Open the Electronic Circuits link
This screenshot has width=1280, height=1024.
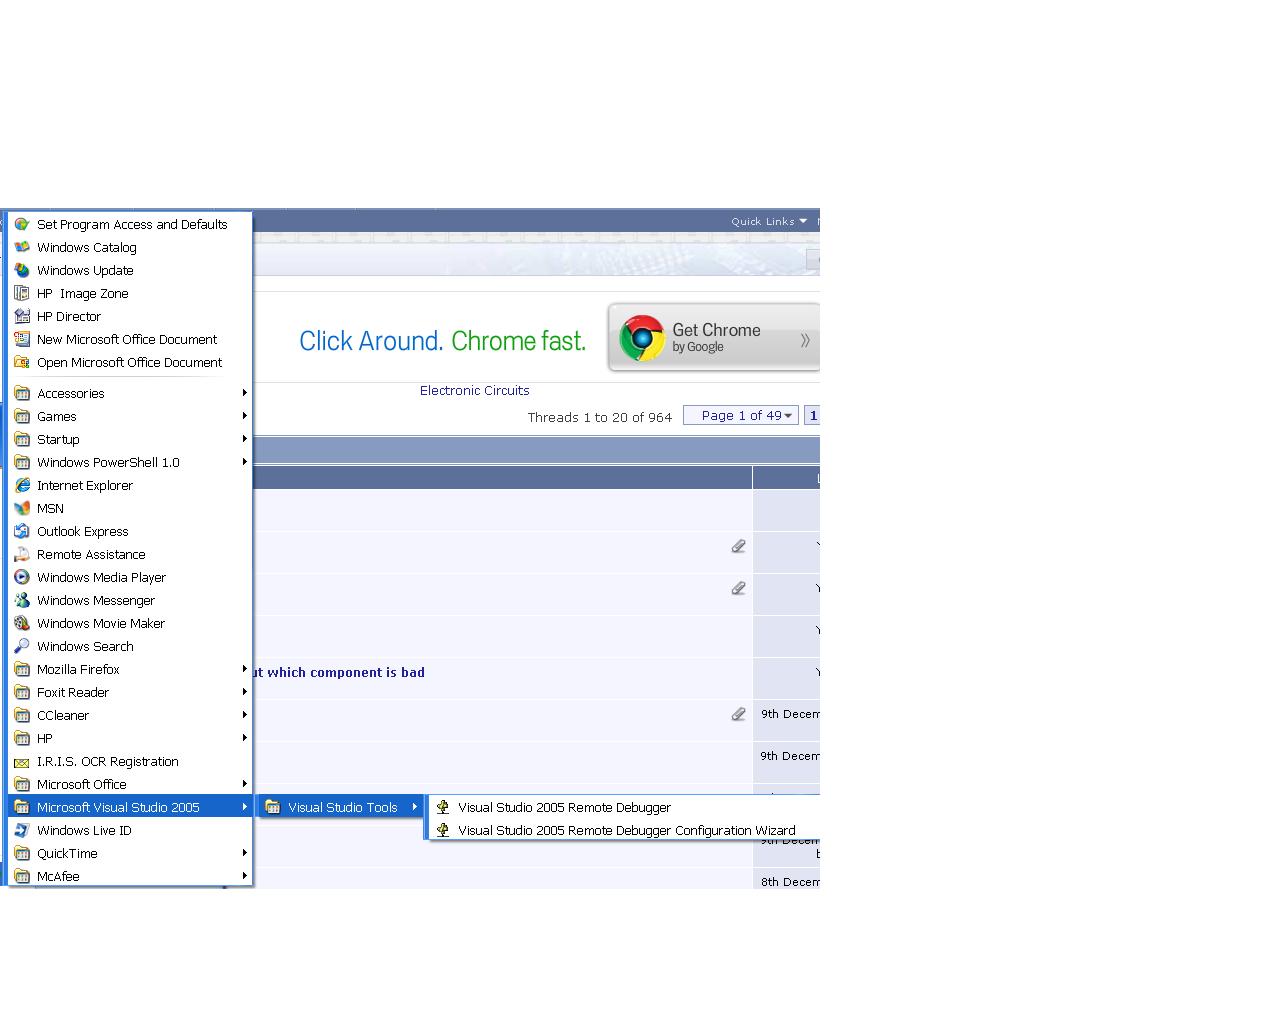474,390
